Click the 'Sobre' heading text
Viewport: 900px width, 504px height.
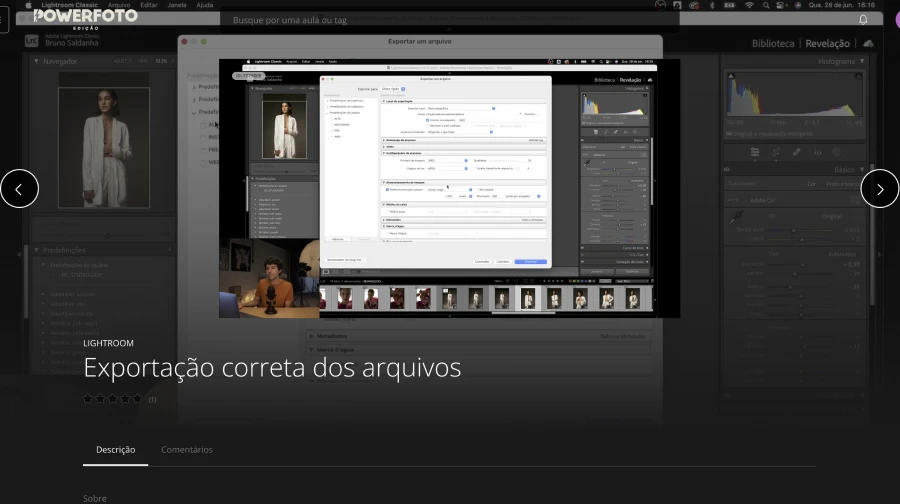click(95, 498)
